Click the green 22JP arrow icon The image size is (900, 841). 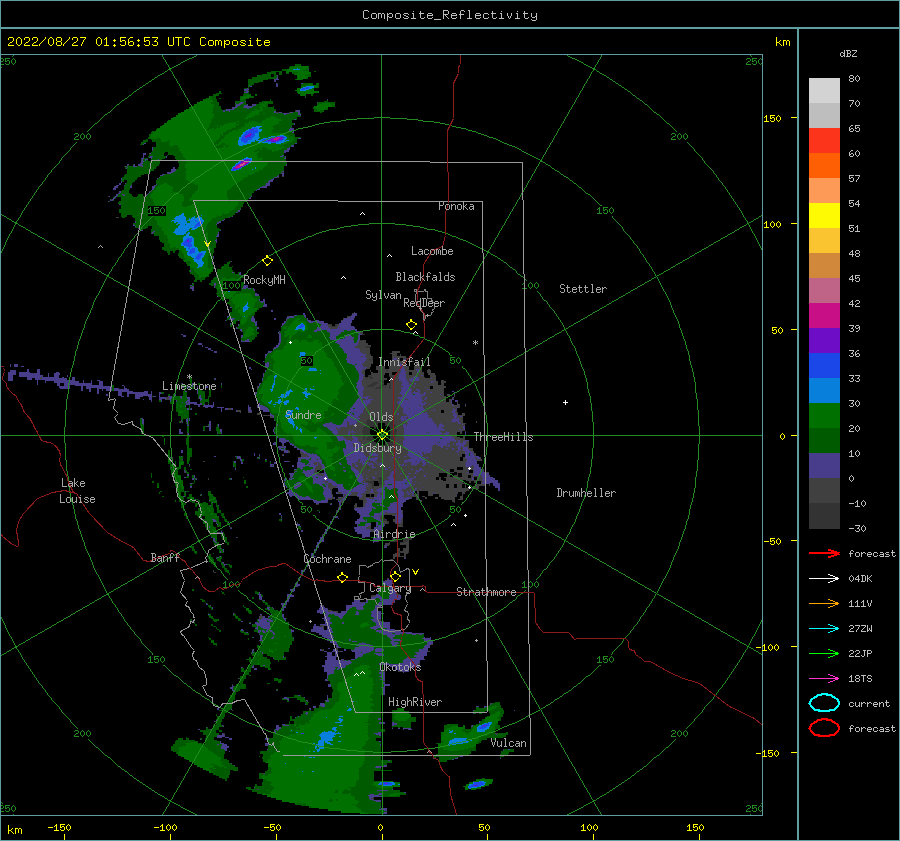pyautogui.click(x=824, y=653)
